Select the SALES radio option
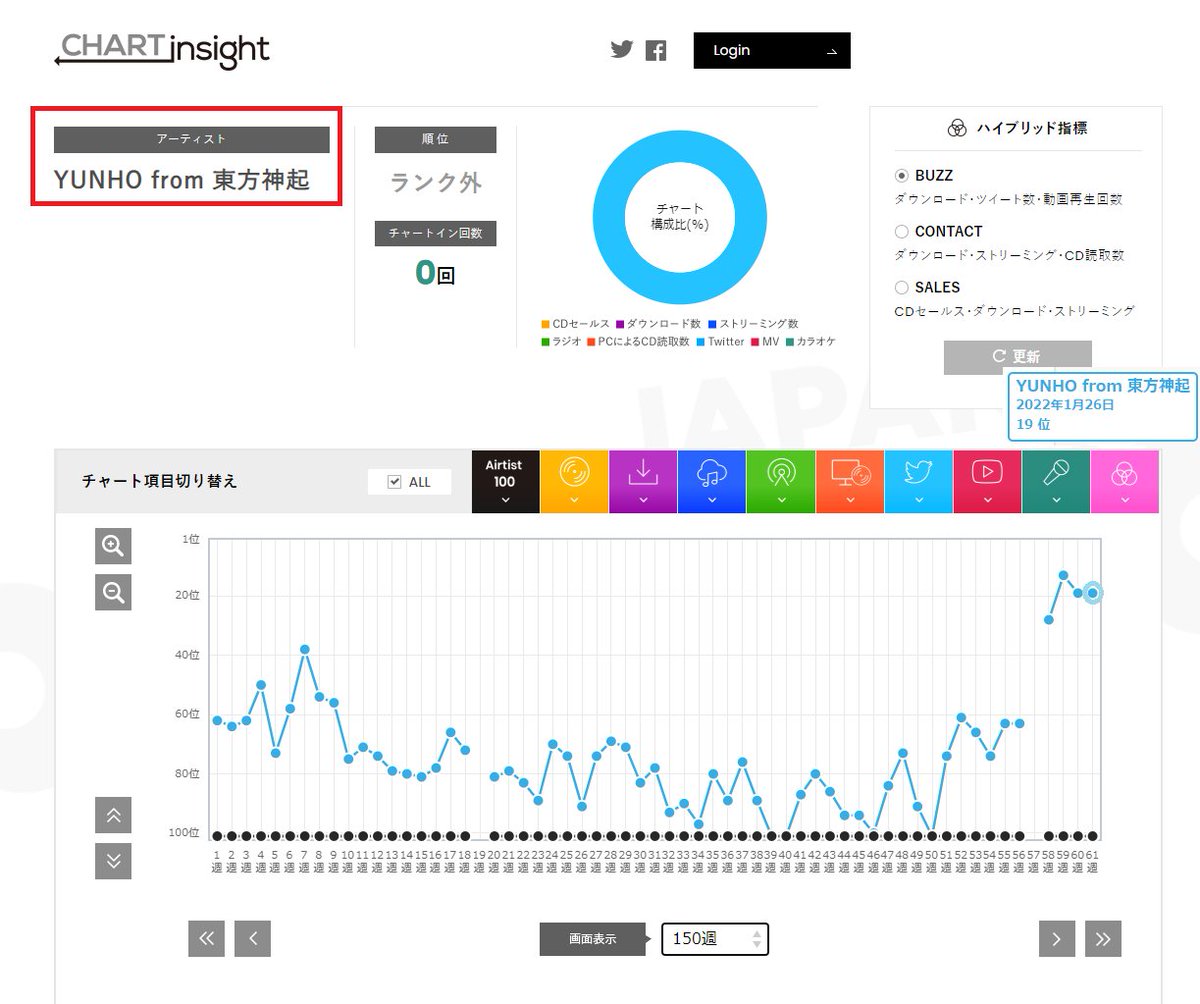The image size is (1200, 1004). 902,287
